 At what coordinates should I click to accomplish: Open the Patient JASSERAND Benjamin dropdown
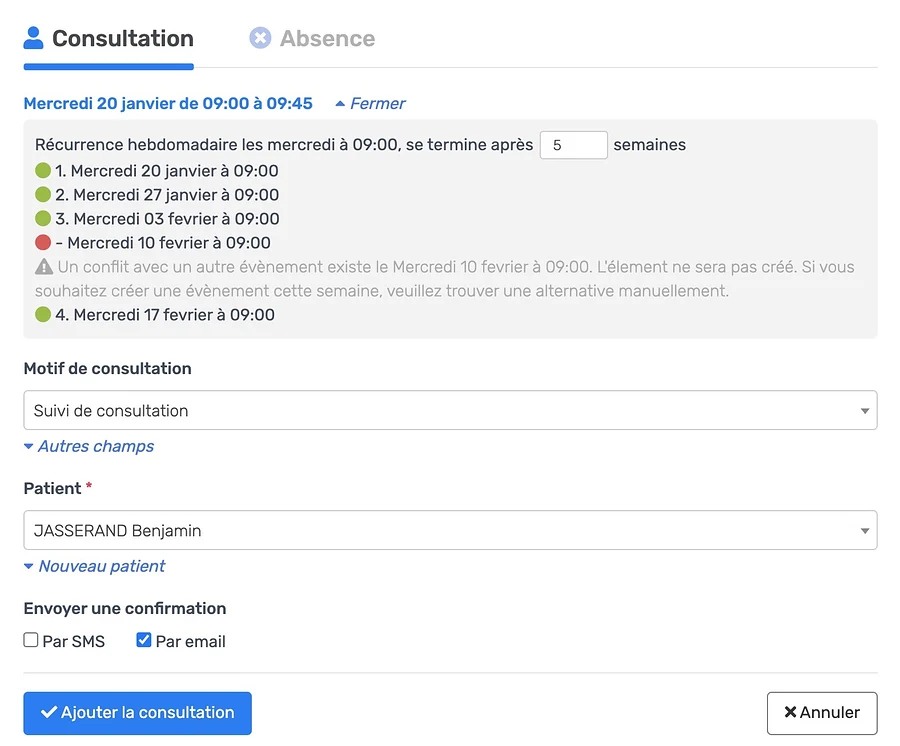(450, 530)
